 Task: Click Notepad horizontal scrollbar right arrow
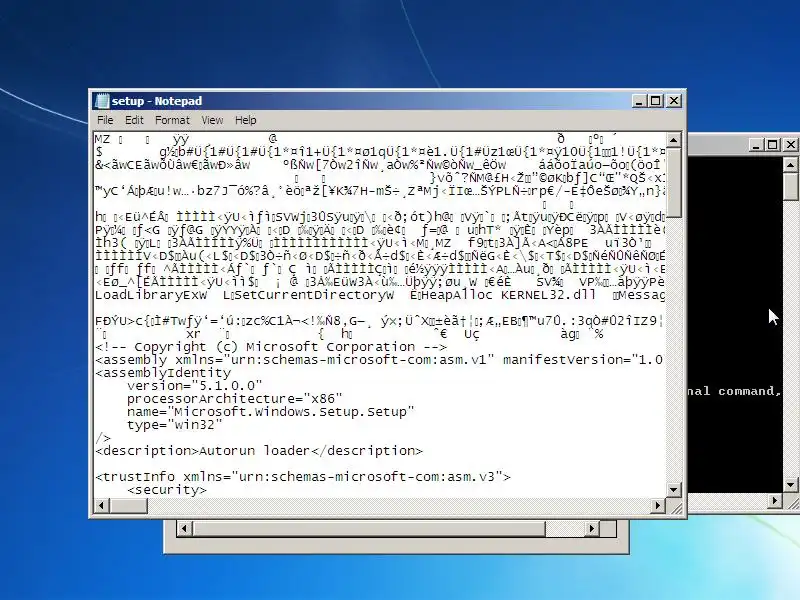658,505
